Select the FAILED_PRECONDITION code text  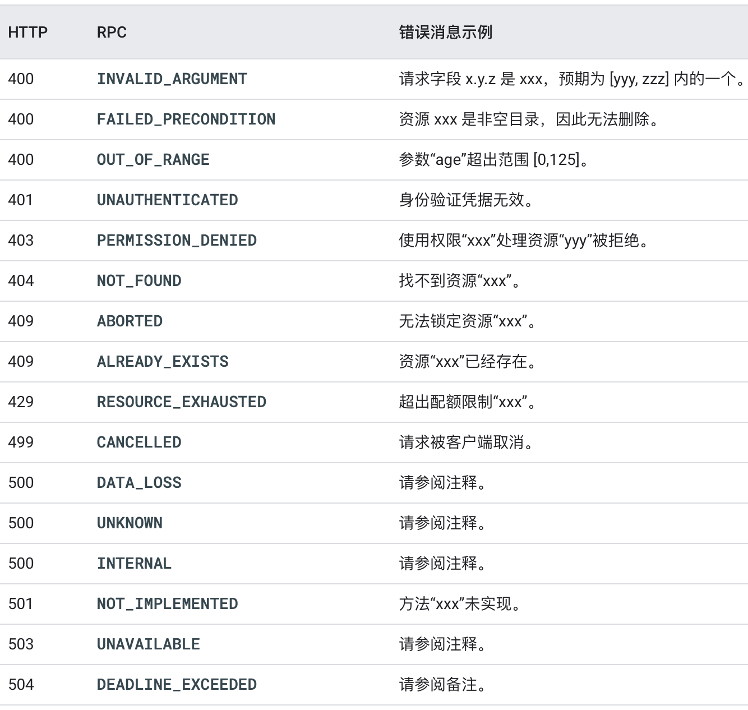(186, 119)
